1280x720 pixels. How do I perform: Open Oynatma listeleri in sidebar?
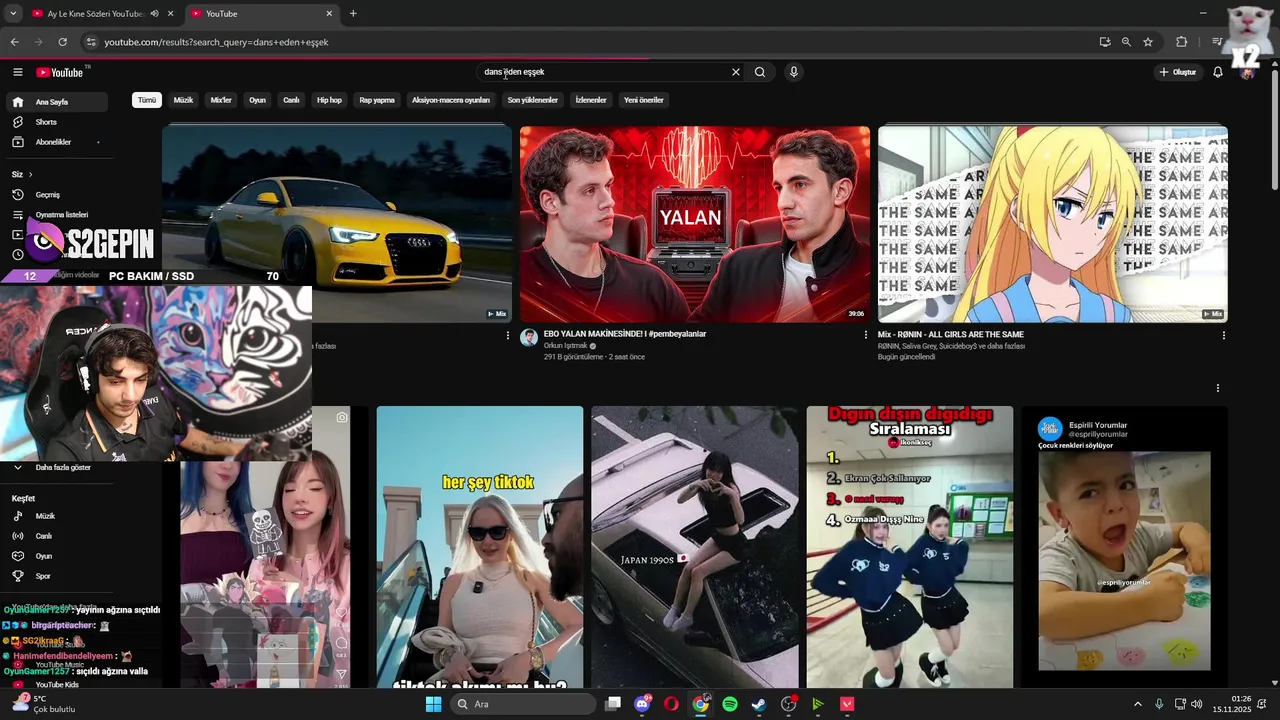coord(56,214)
